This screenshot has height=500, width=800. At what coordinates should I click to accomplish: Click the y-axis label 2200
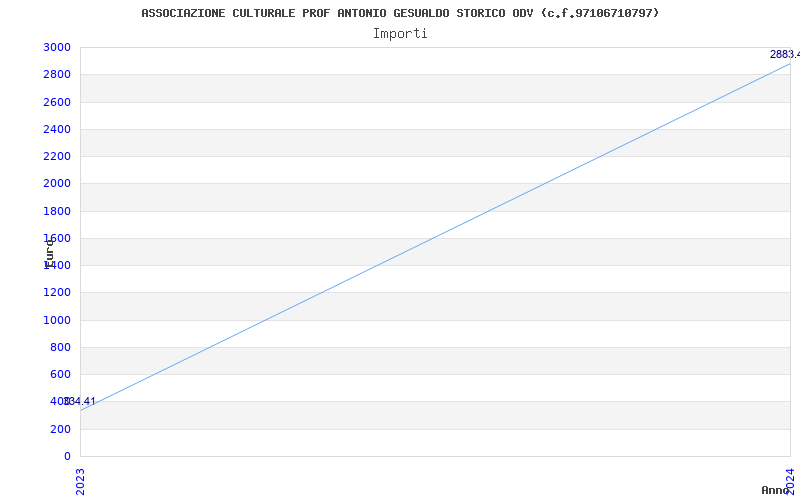[x=57, y=156]
